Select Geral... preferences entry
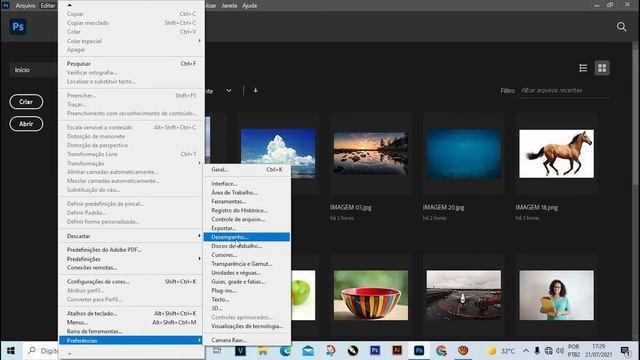640x360 pixels. click(247, 169)
